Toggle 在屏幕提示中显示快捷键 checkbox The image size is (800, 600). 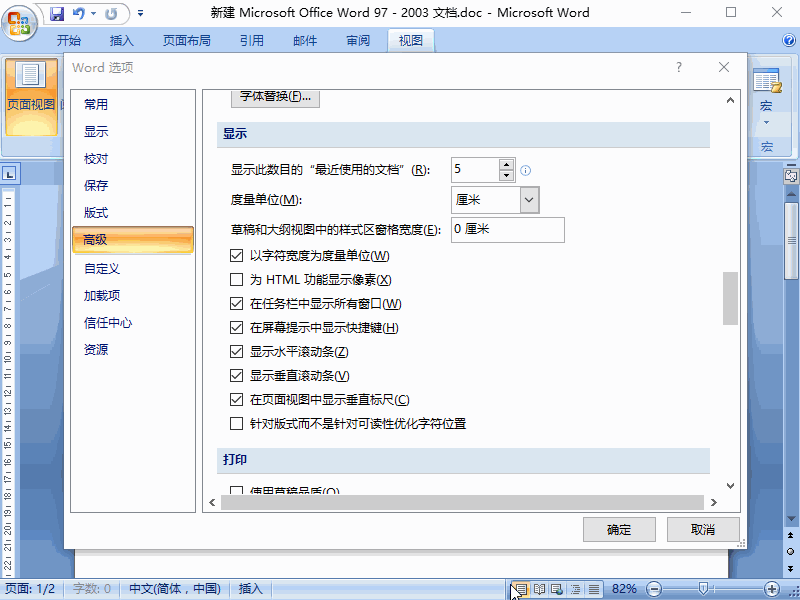click(236, 328)
